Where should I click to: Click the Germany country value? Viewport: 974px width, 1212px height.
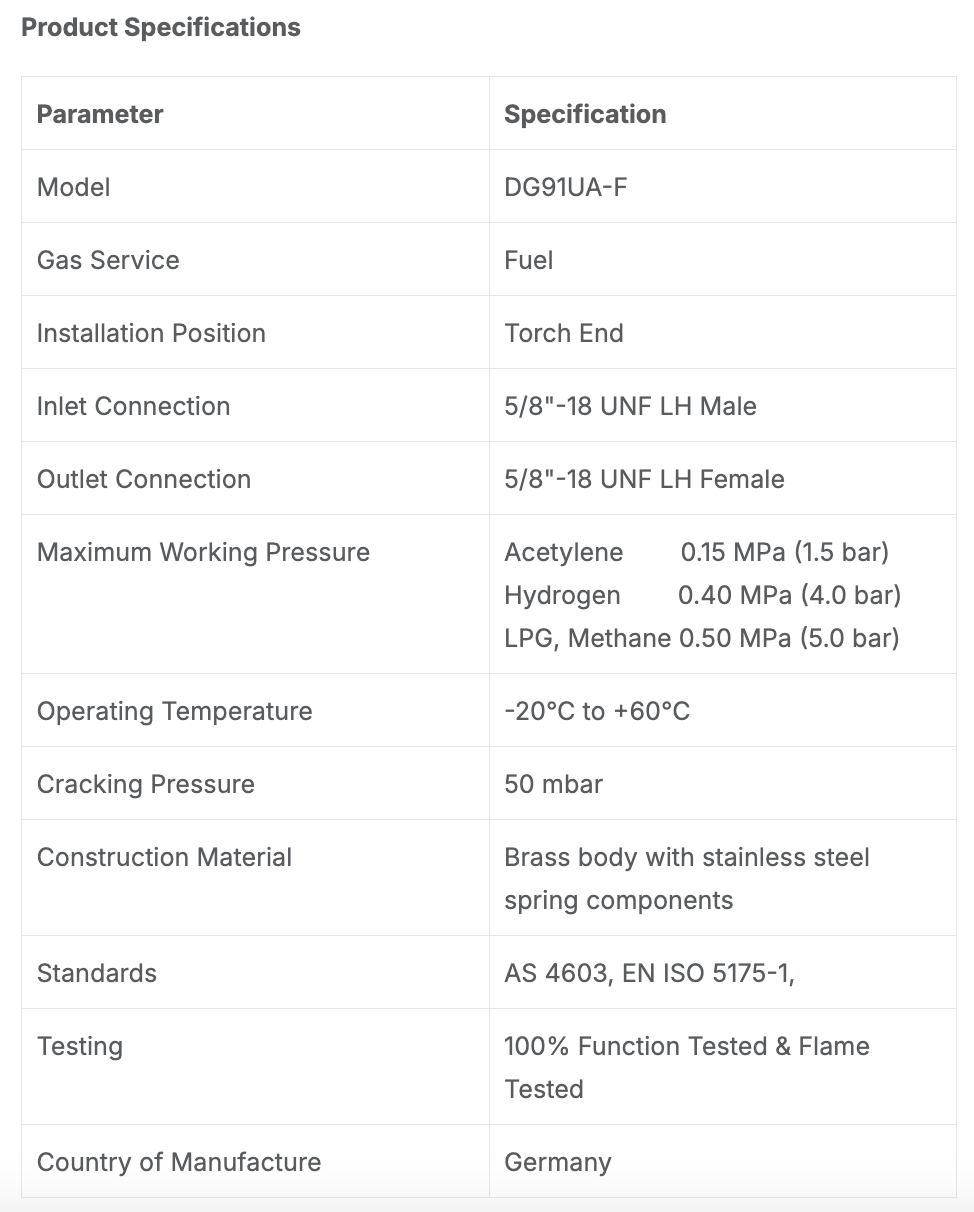558,1162
